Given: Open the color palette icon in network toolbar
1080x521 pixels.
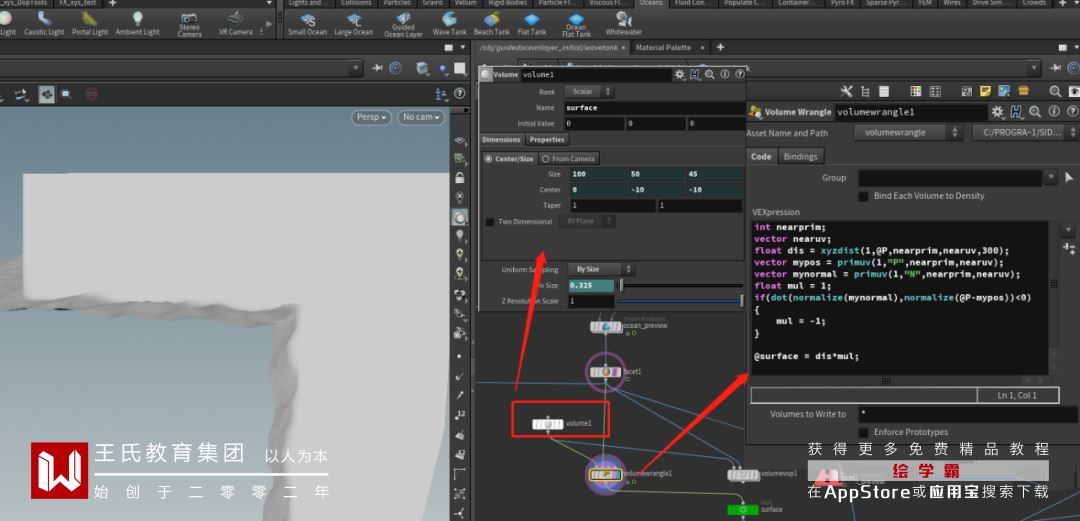Looking at the screenshot, I should (x=915, y=91).
